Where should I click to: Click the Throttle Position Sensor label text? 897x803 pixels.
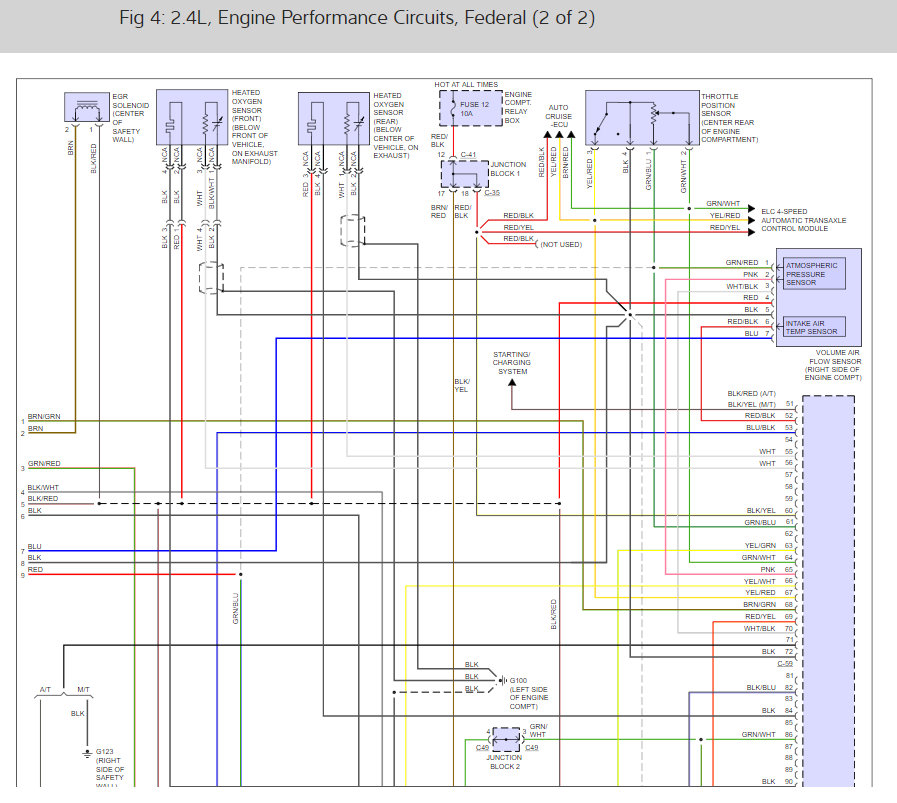coord(729,118)
